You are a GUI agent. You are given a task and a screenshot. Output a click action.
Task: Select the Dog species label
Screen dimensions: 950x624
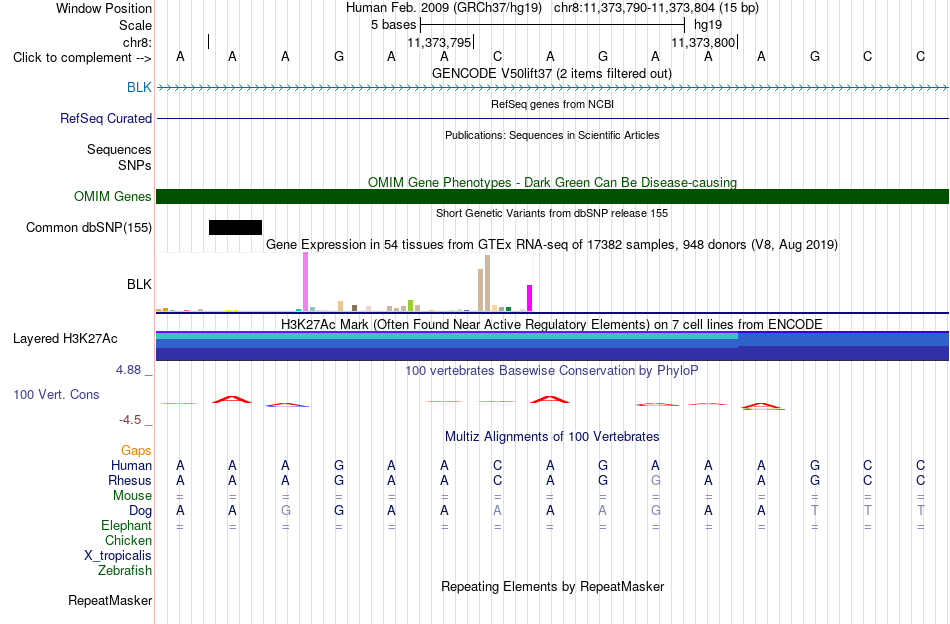point(140,511)
